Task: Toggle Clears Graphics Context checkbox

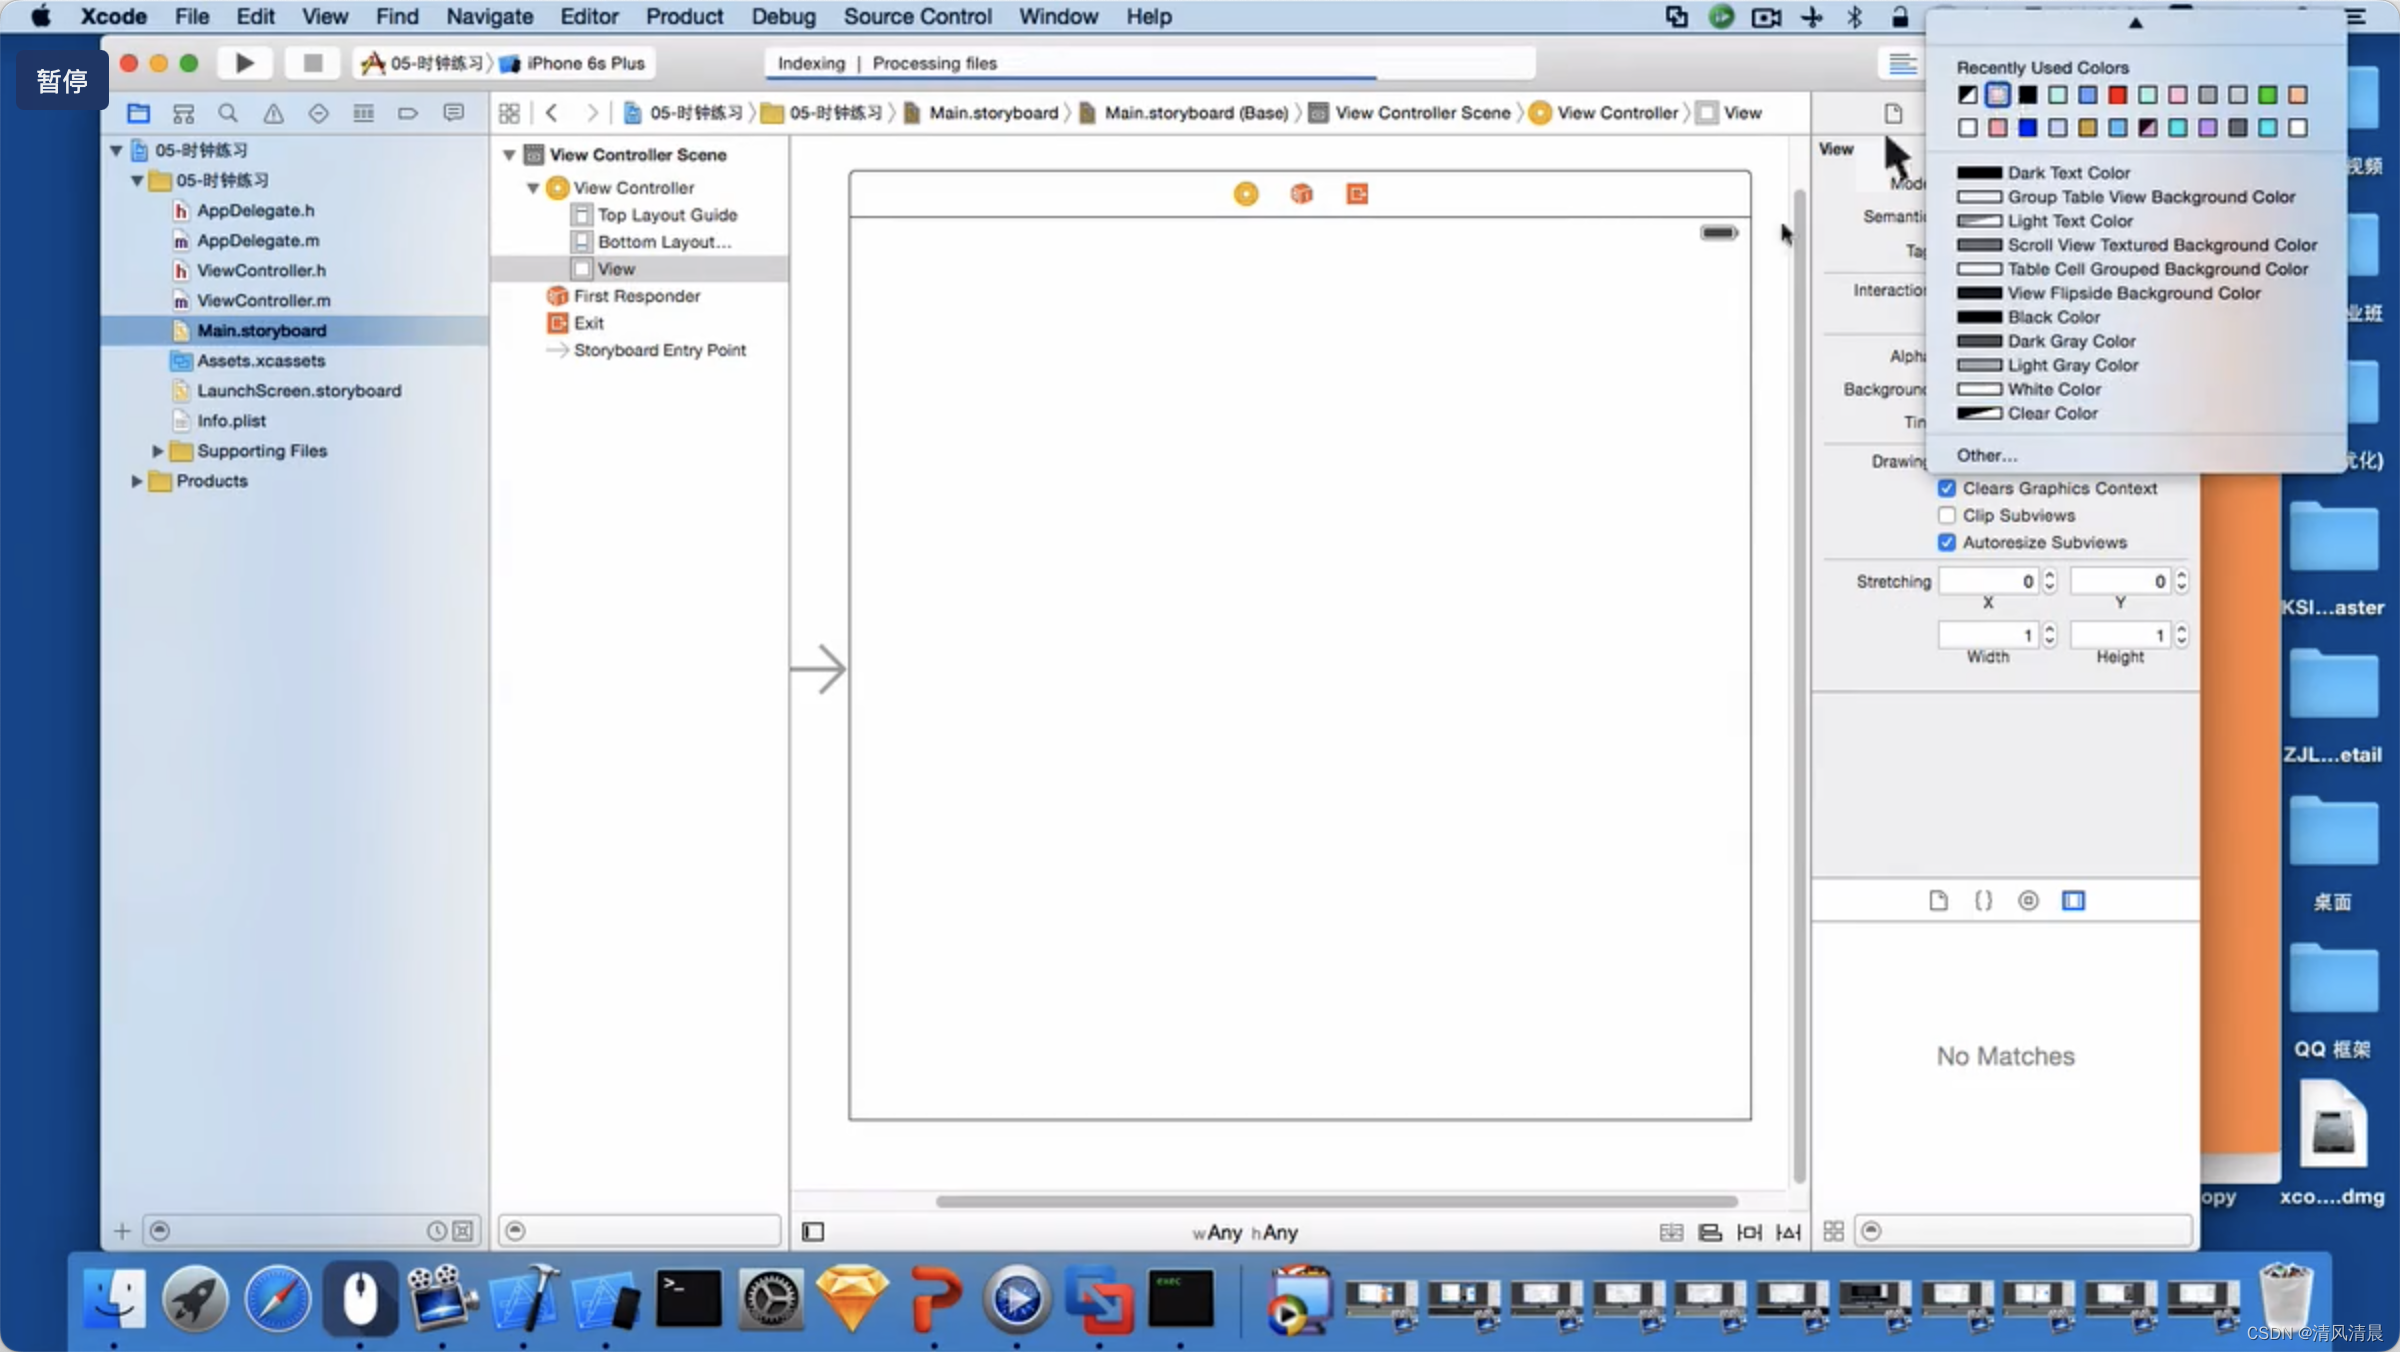Action: [x=1947, y=486]
